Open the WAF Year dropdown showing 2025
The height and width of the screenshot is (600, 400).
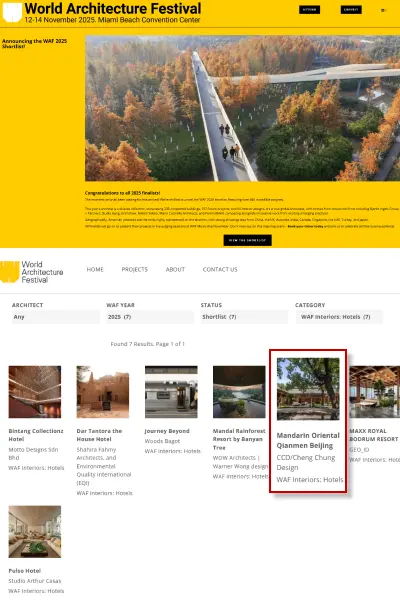[150, 317]
